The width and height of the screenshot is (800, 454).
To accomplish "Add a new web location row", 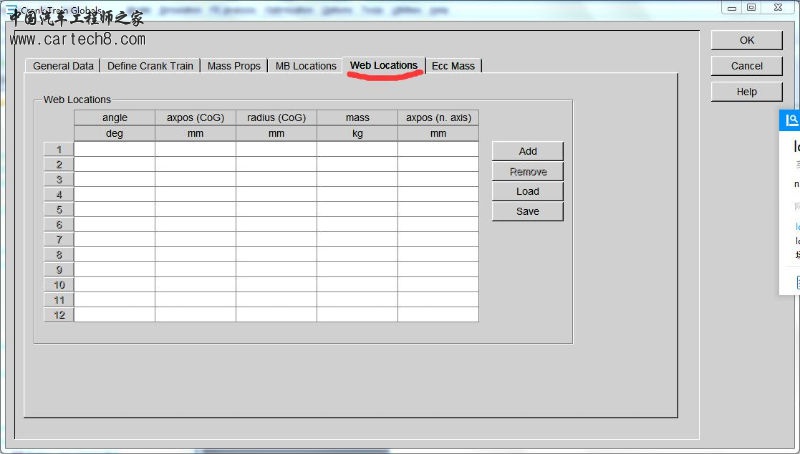I will [x=527, y=151].
